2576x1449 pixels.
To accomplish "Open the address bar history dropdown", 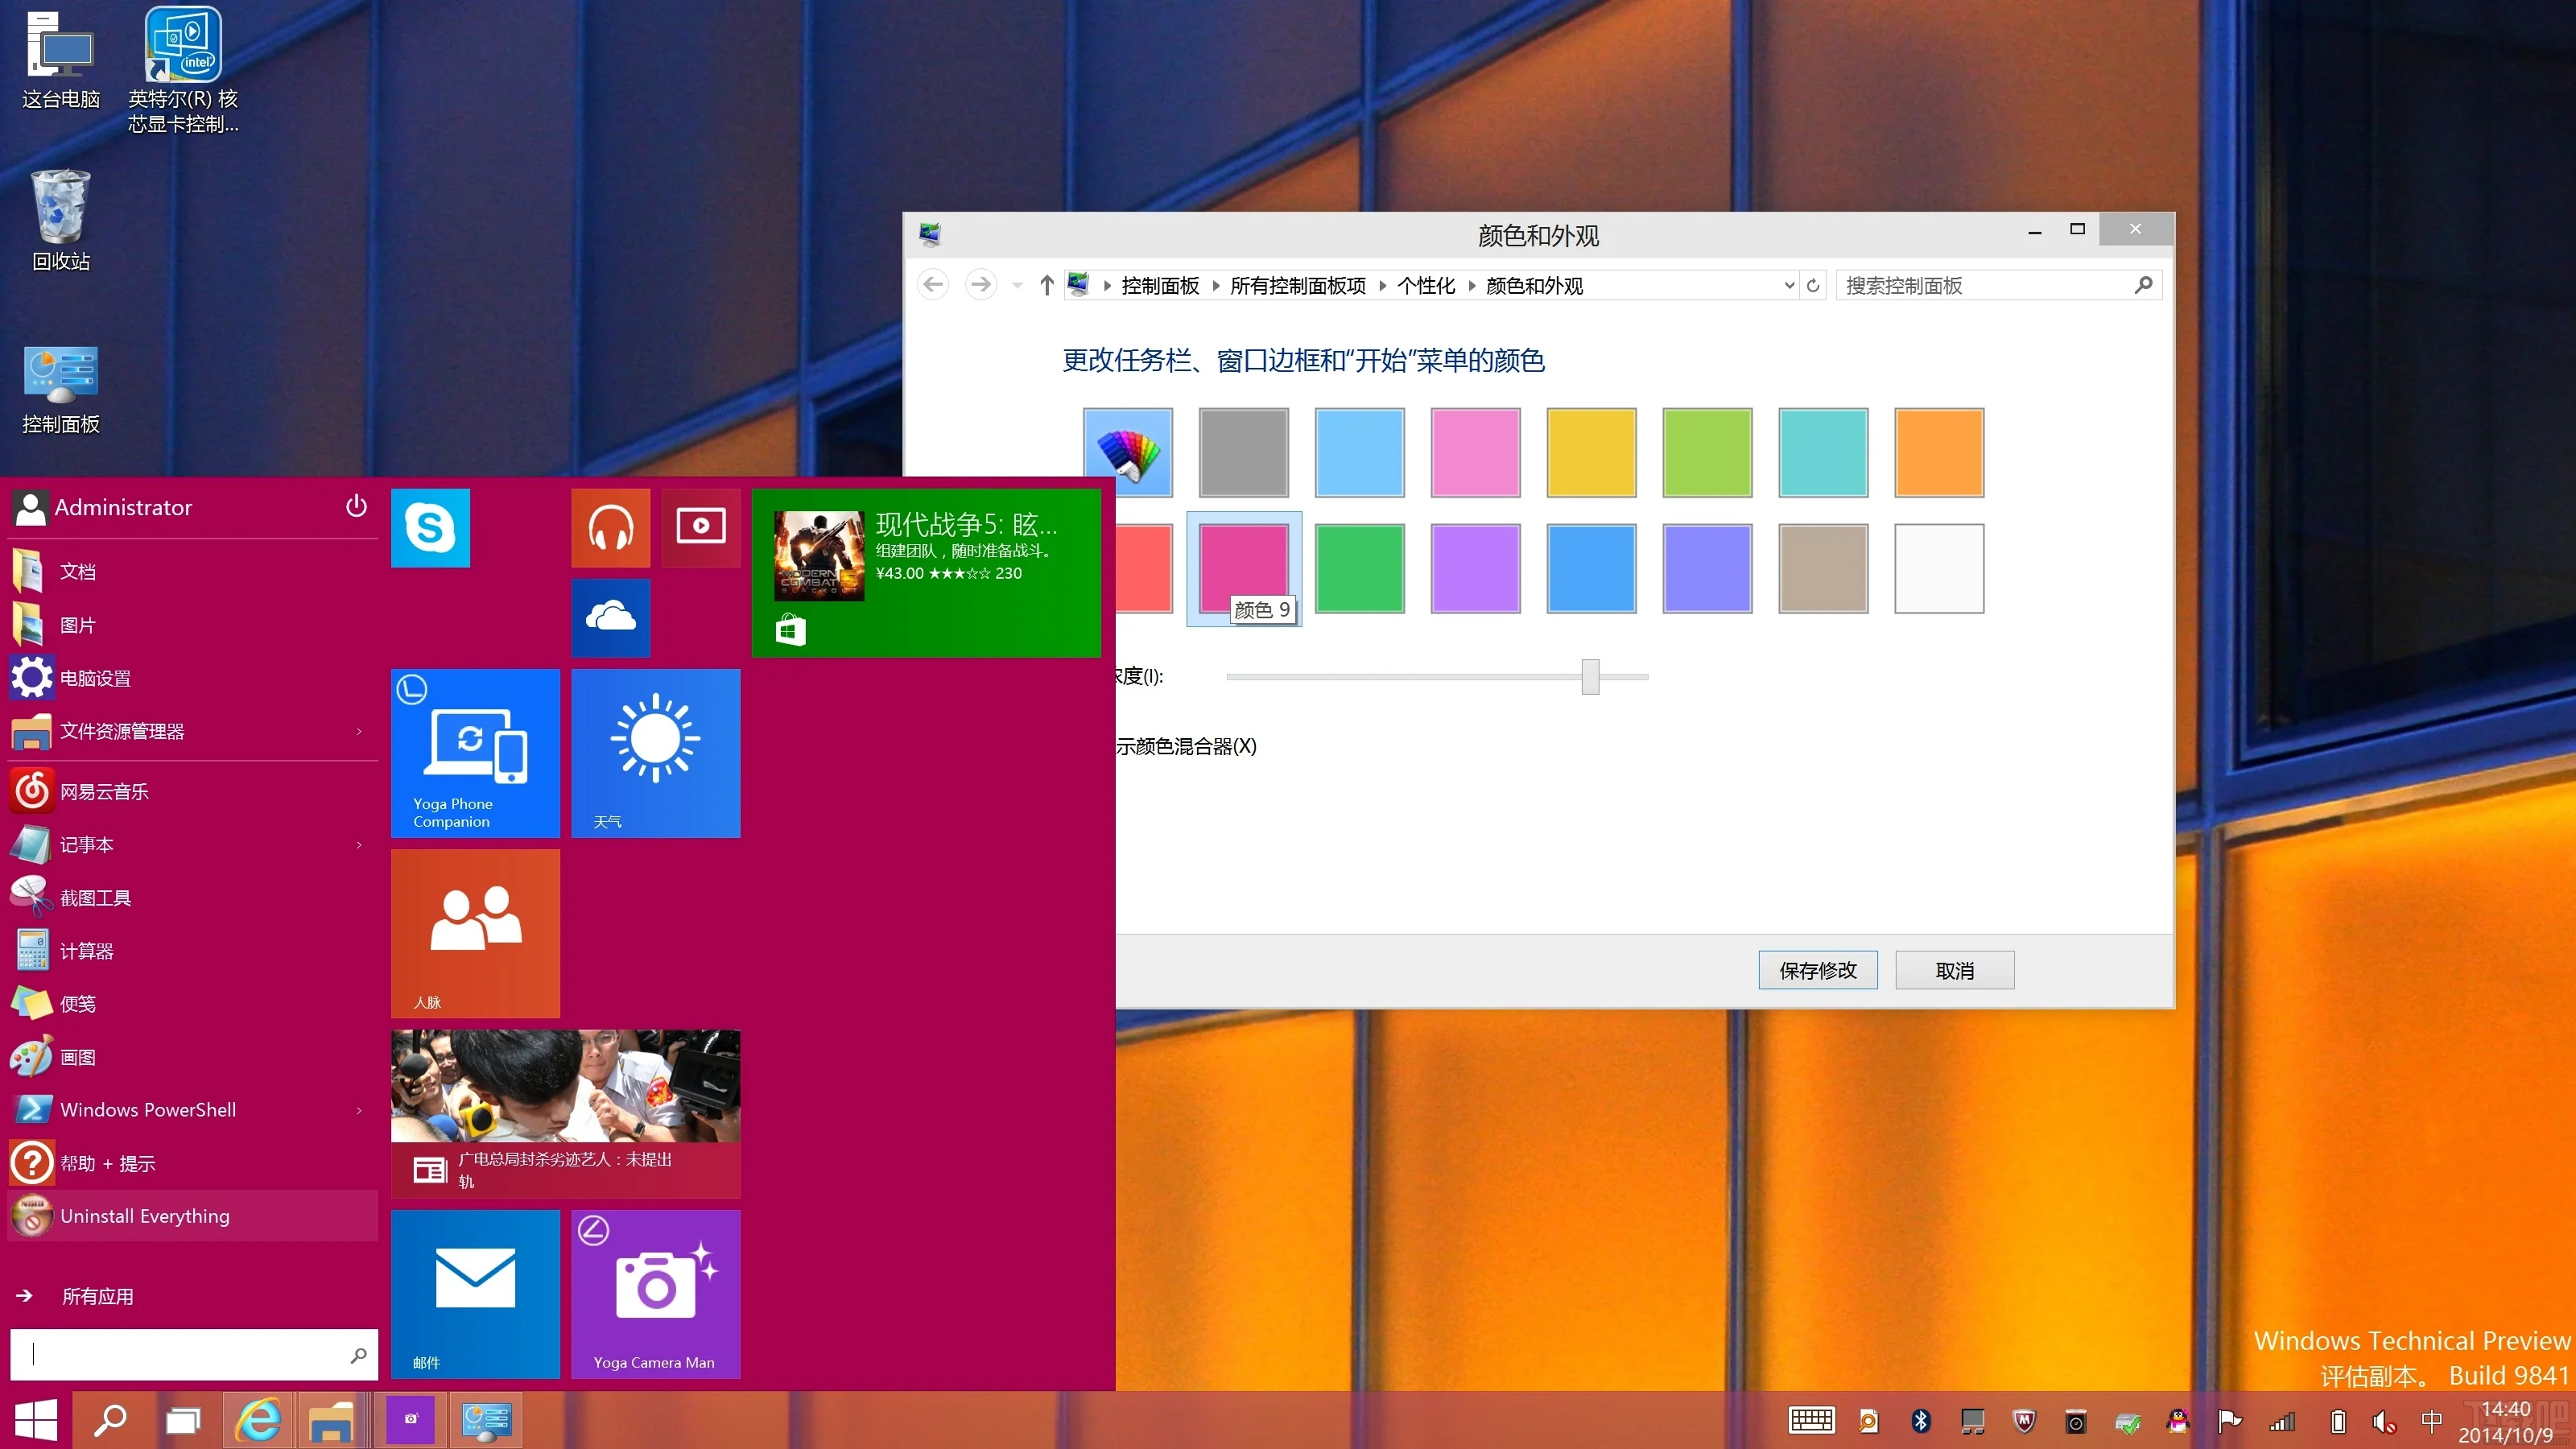I will pos(1789,285).
